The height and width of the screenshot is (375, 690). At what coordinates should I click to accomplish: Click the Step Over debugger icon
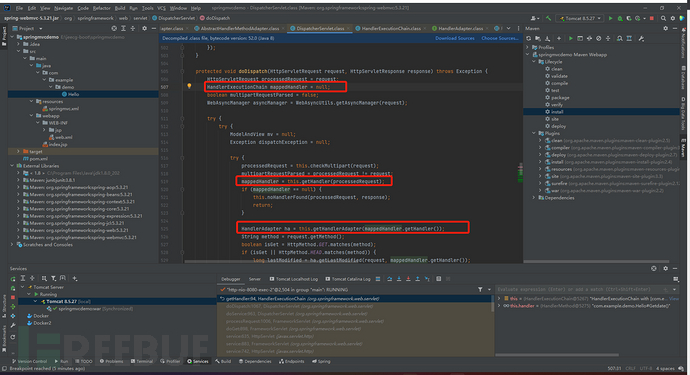389,279
